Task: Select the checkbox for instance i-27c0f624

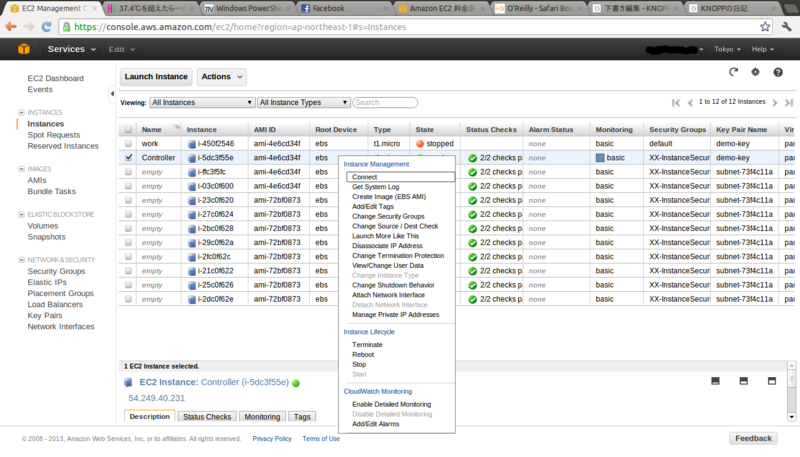Action: coord(128,214)
